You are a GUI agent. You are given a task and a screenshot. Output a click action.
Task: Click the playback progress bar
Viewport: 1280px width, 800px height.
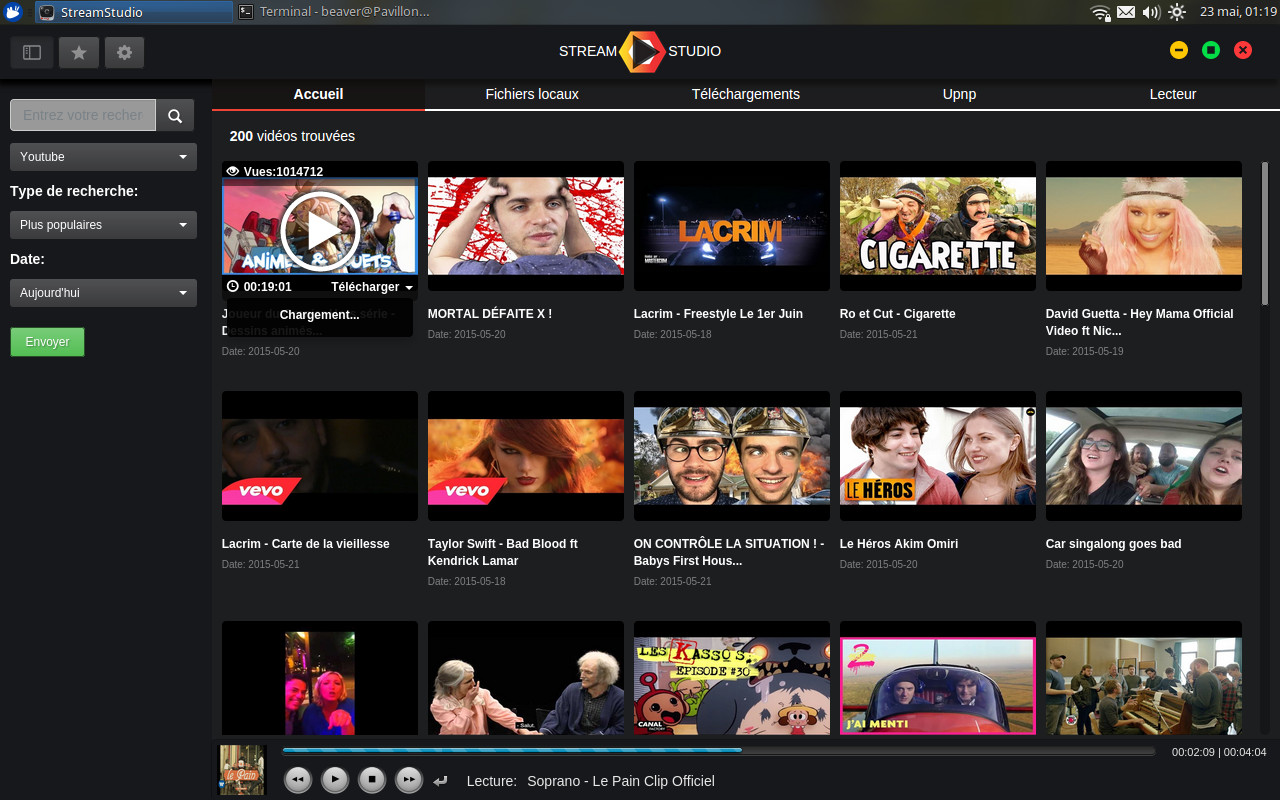(718, 751)
